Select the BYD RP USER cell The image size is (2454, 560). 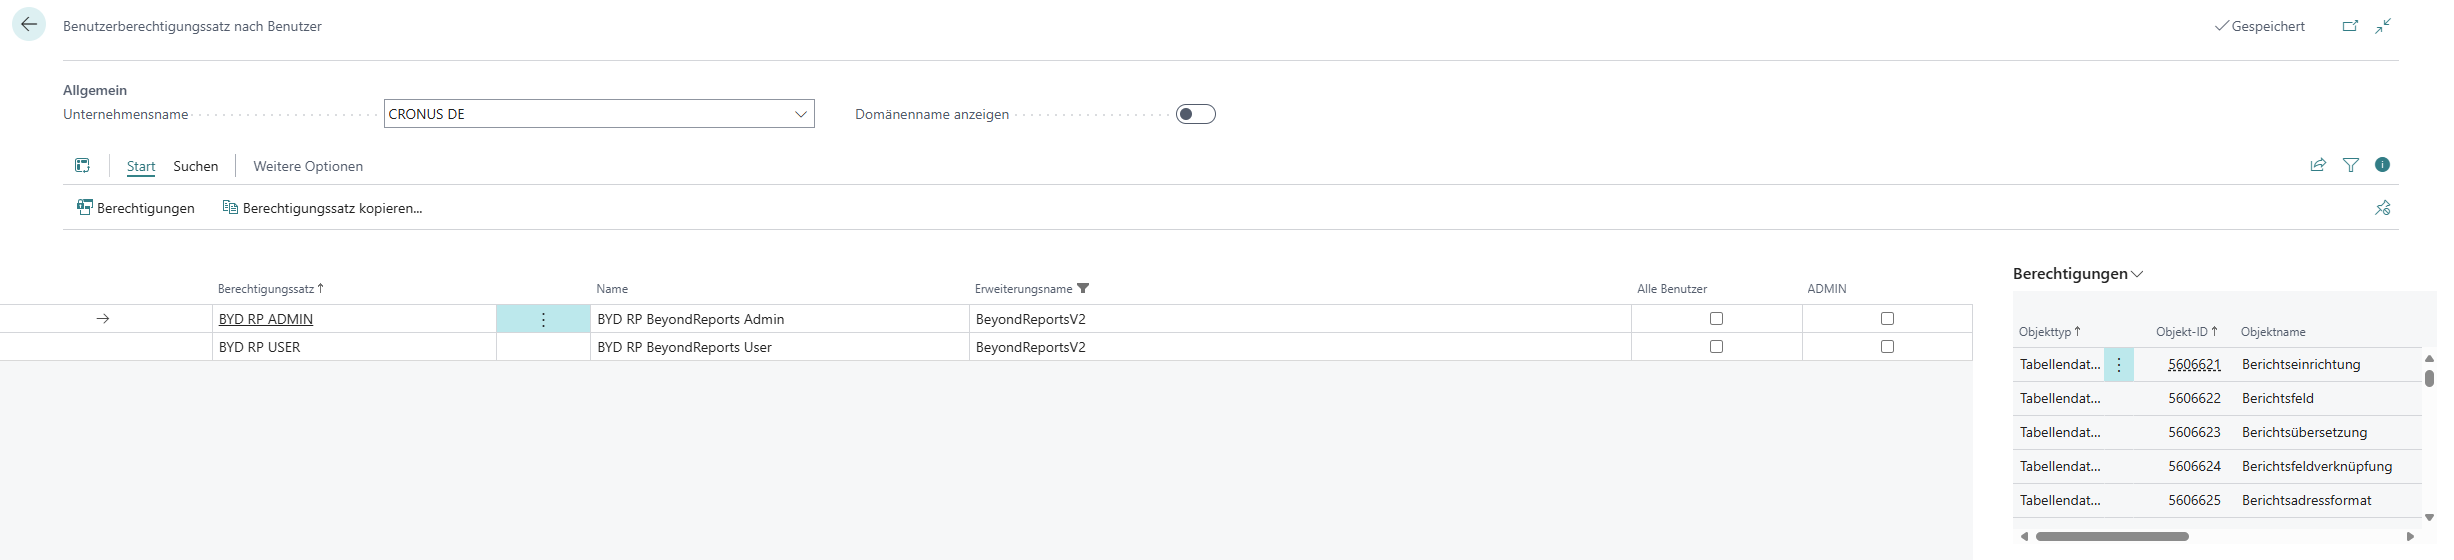pyautogui.click(x=354, y=347)
